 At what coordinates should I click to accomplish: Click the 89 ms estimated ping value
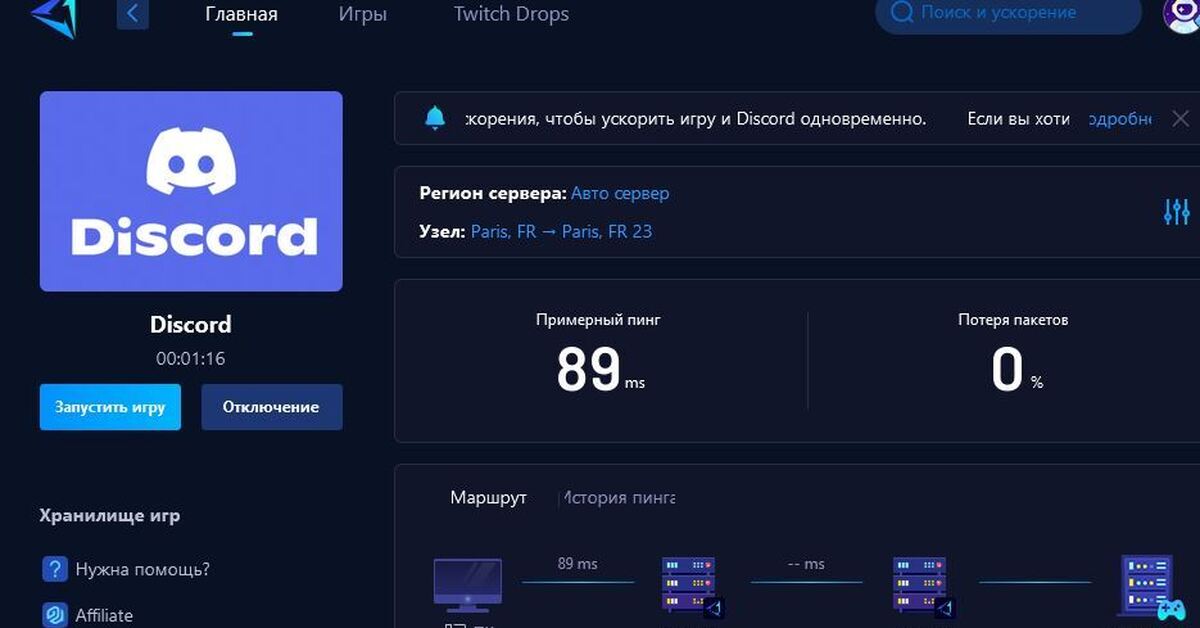600,369
